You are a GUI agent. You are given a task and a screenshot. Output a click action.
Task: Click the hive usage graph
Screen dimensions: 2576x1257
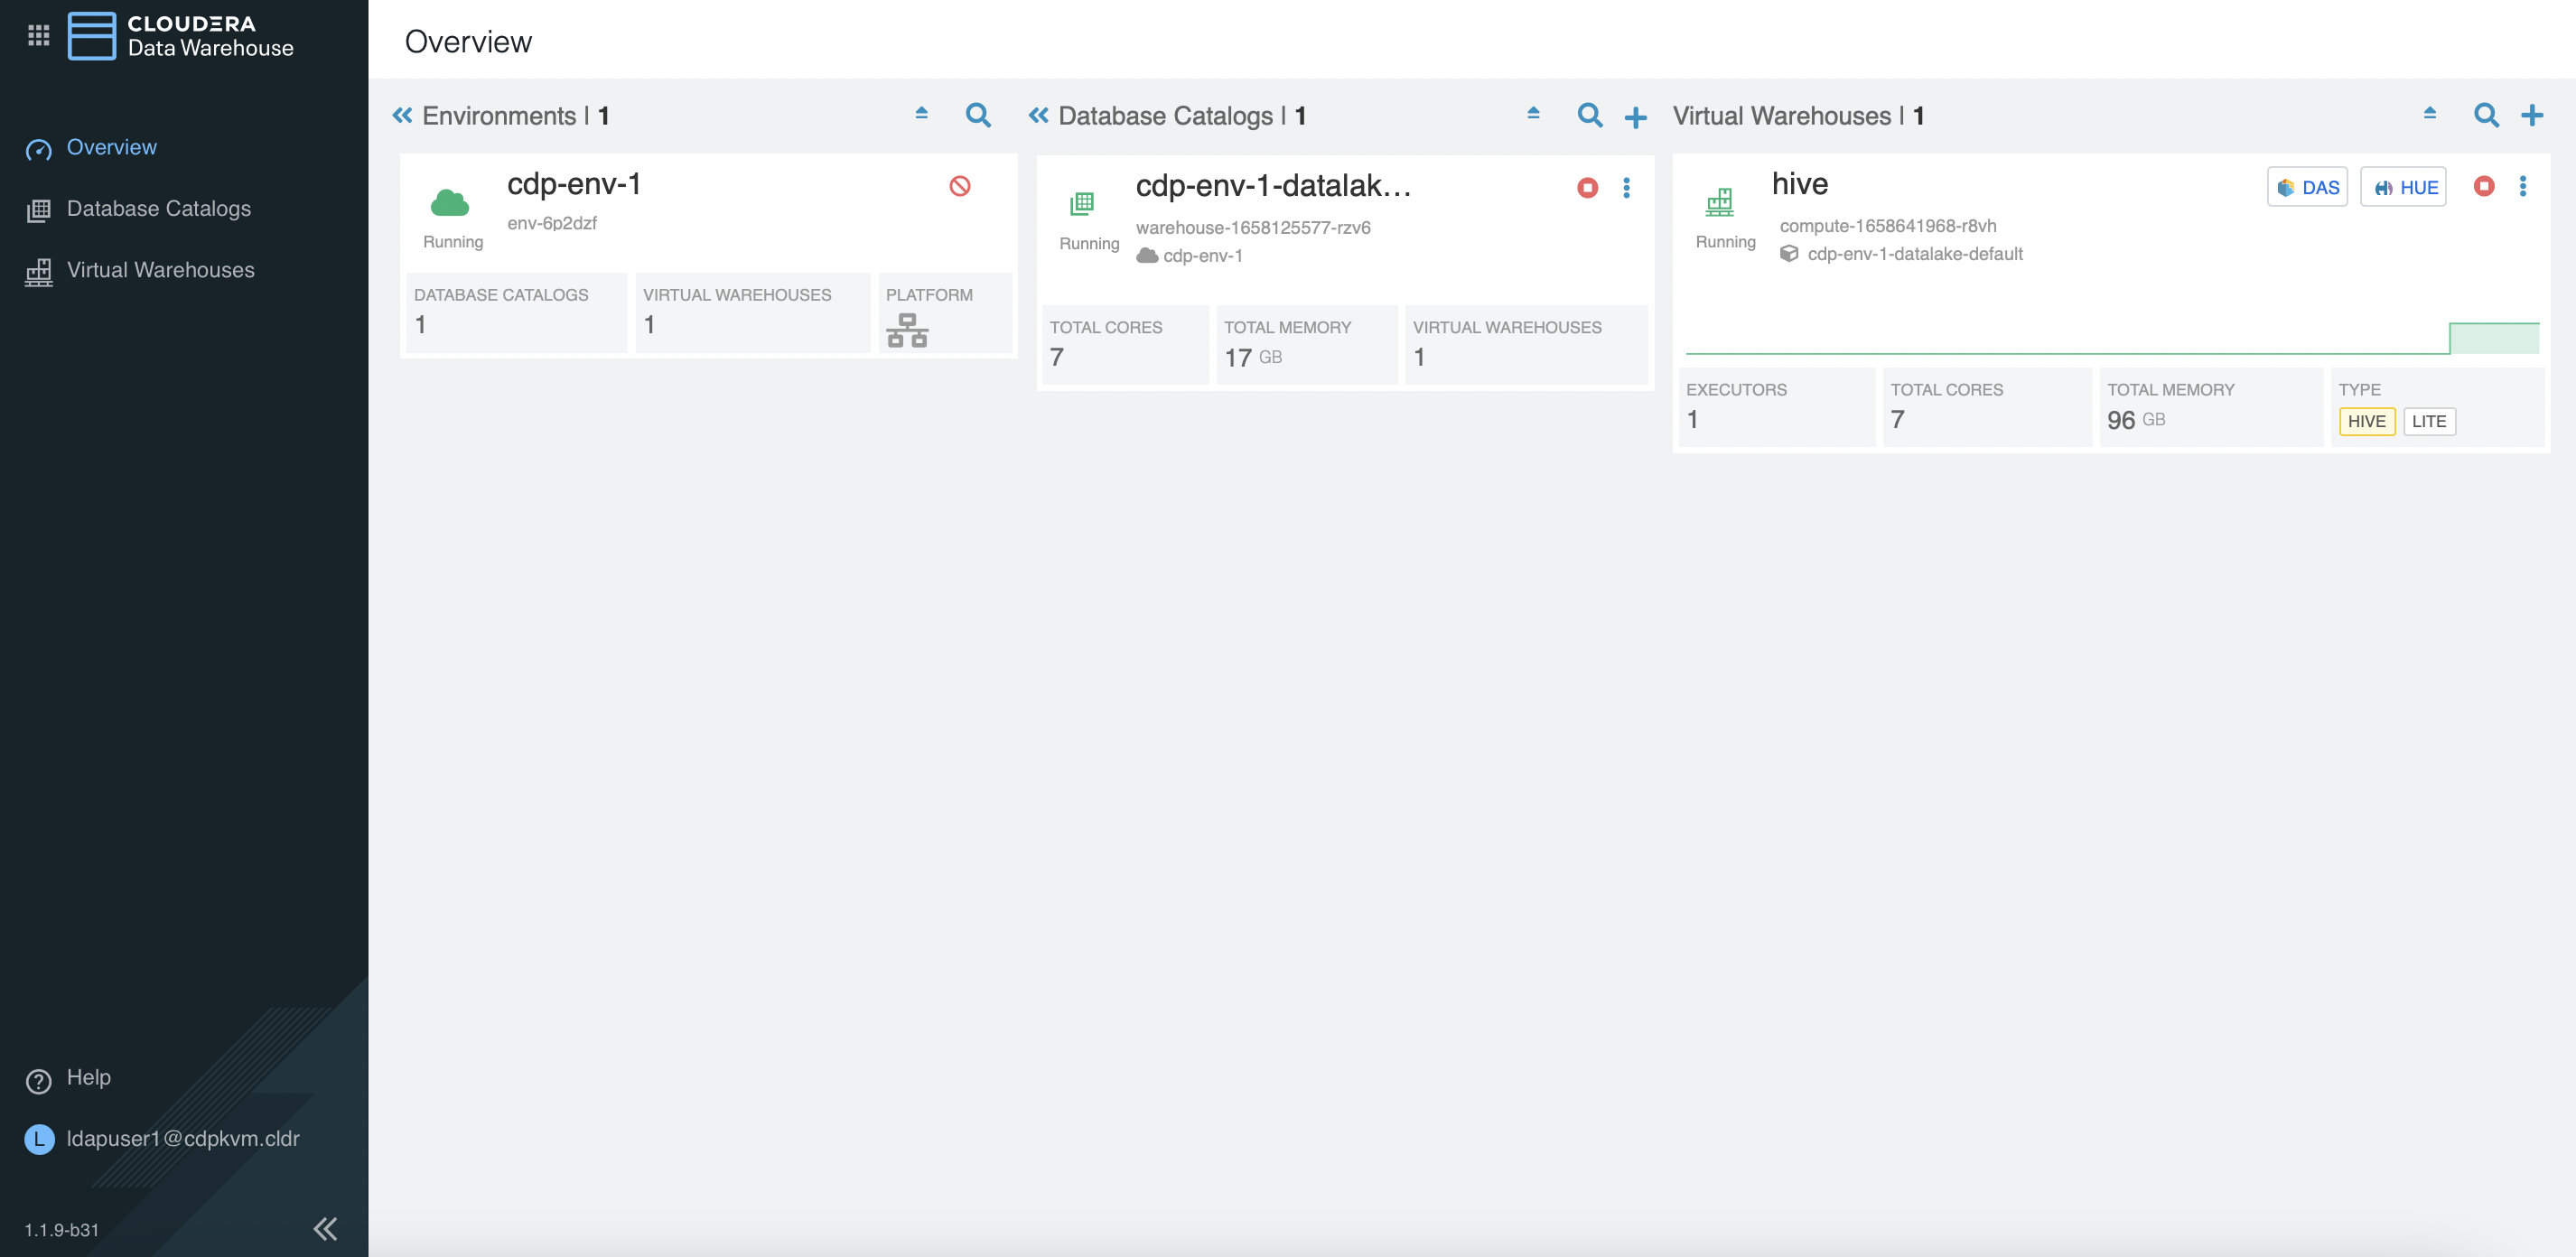(2111, 337)
